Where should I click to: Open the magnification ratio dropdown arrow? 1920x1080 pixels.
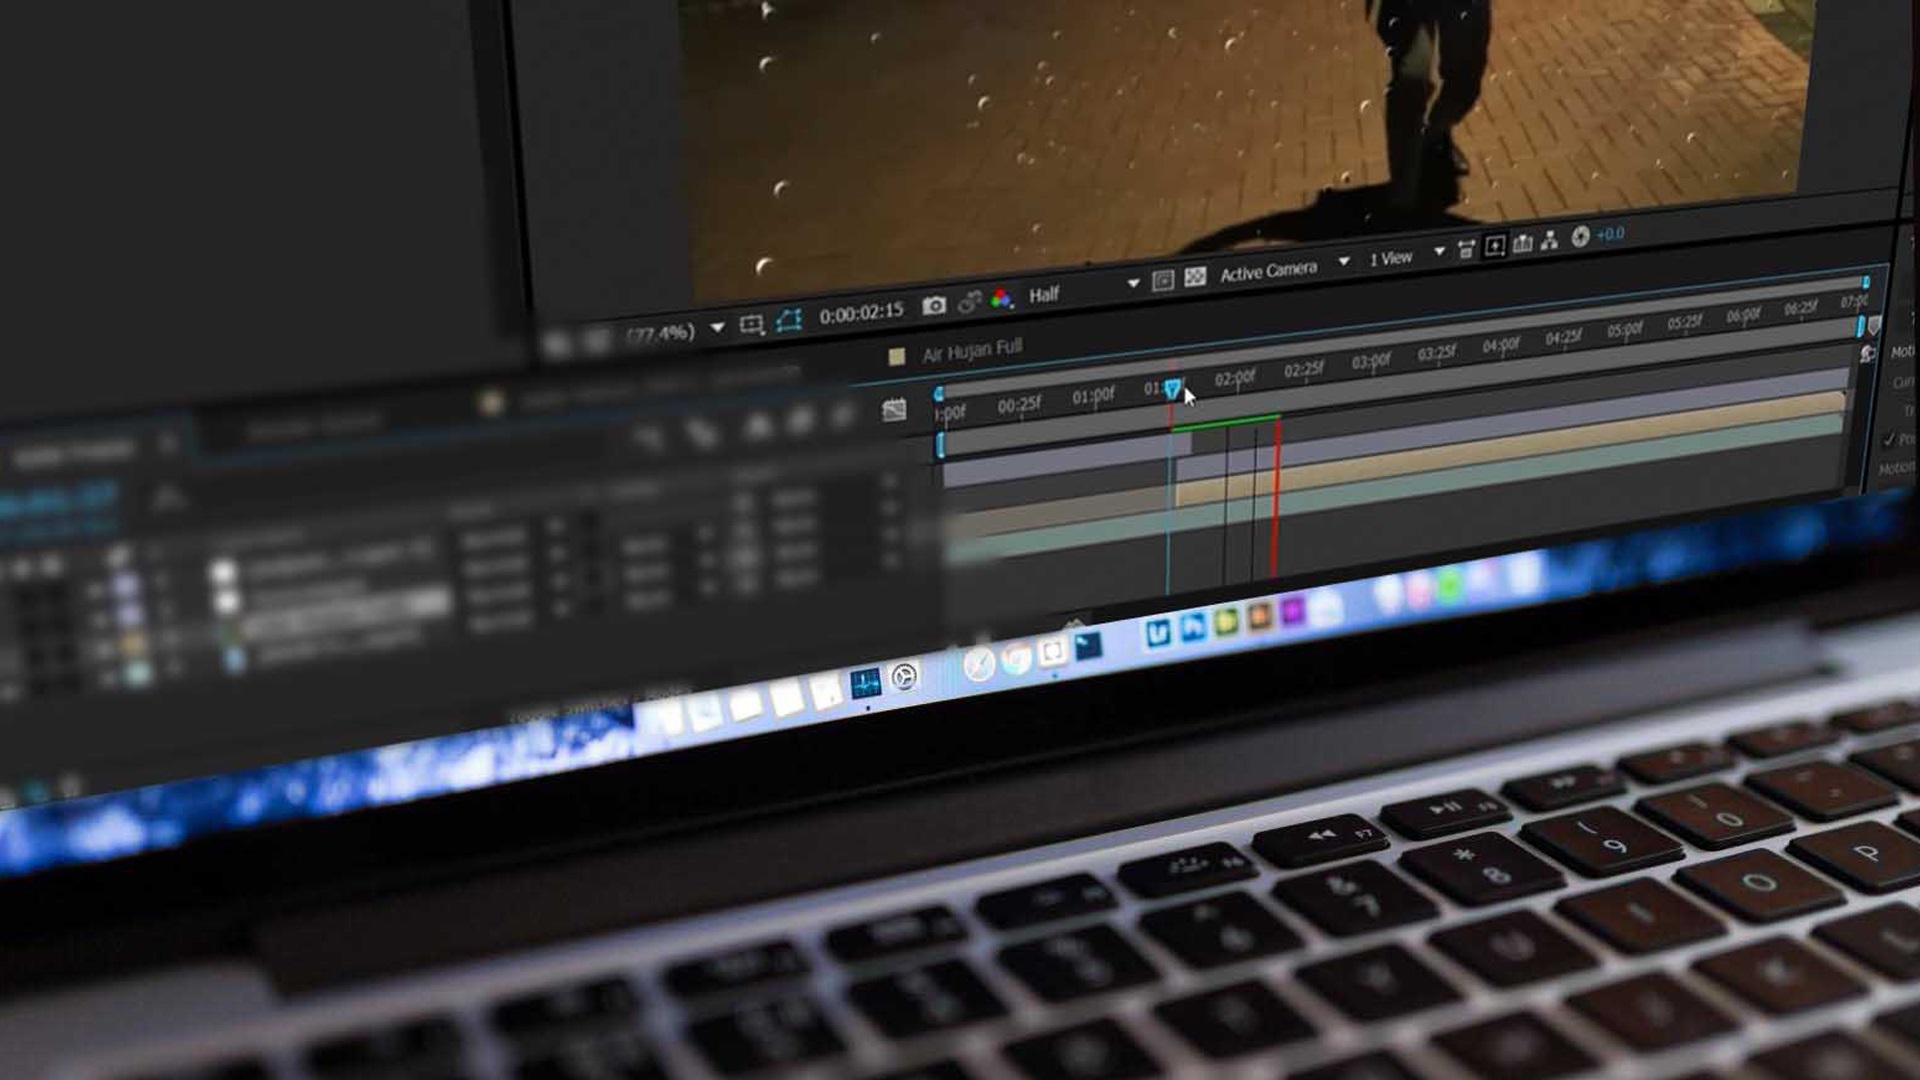[x=717, y=328]
